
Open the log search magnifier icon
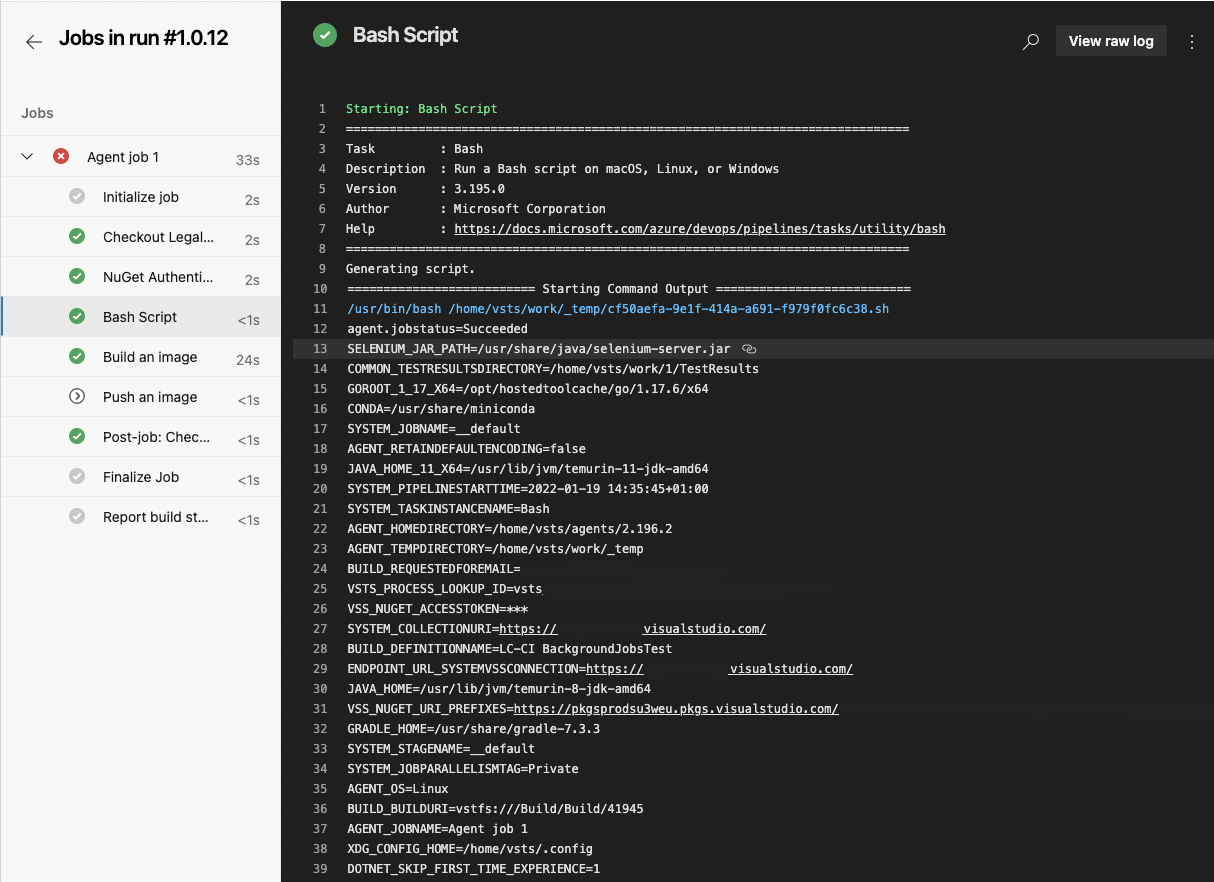(1031, 42)
